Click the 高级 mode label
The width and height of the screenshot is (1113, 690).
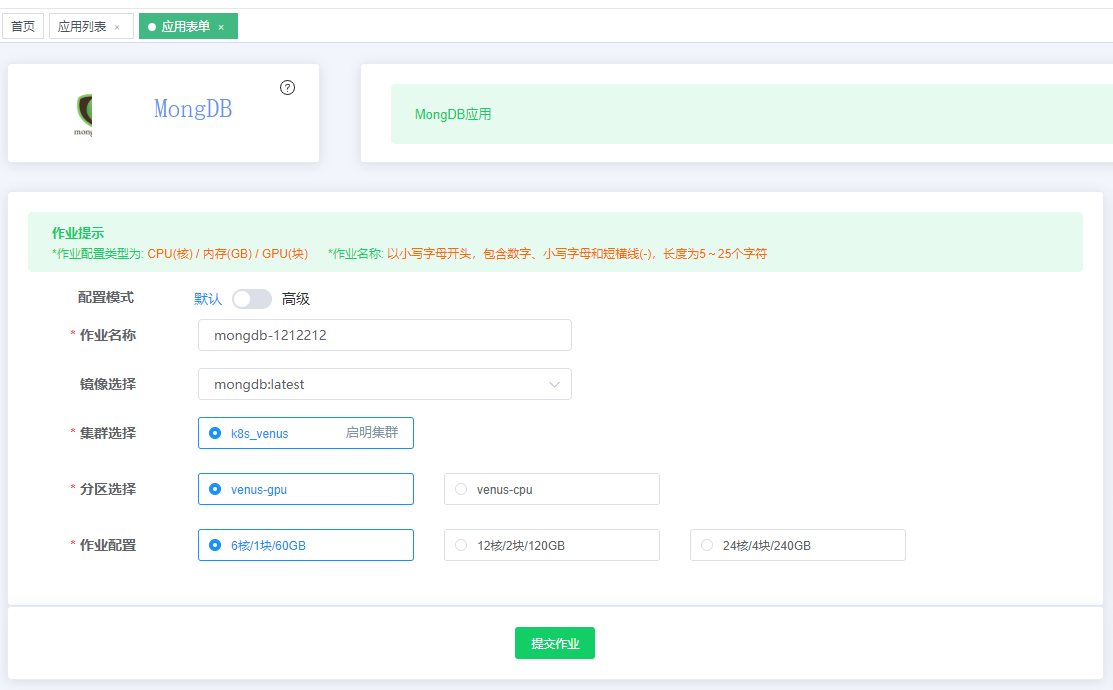tap(296, 299)
